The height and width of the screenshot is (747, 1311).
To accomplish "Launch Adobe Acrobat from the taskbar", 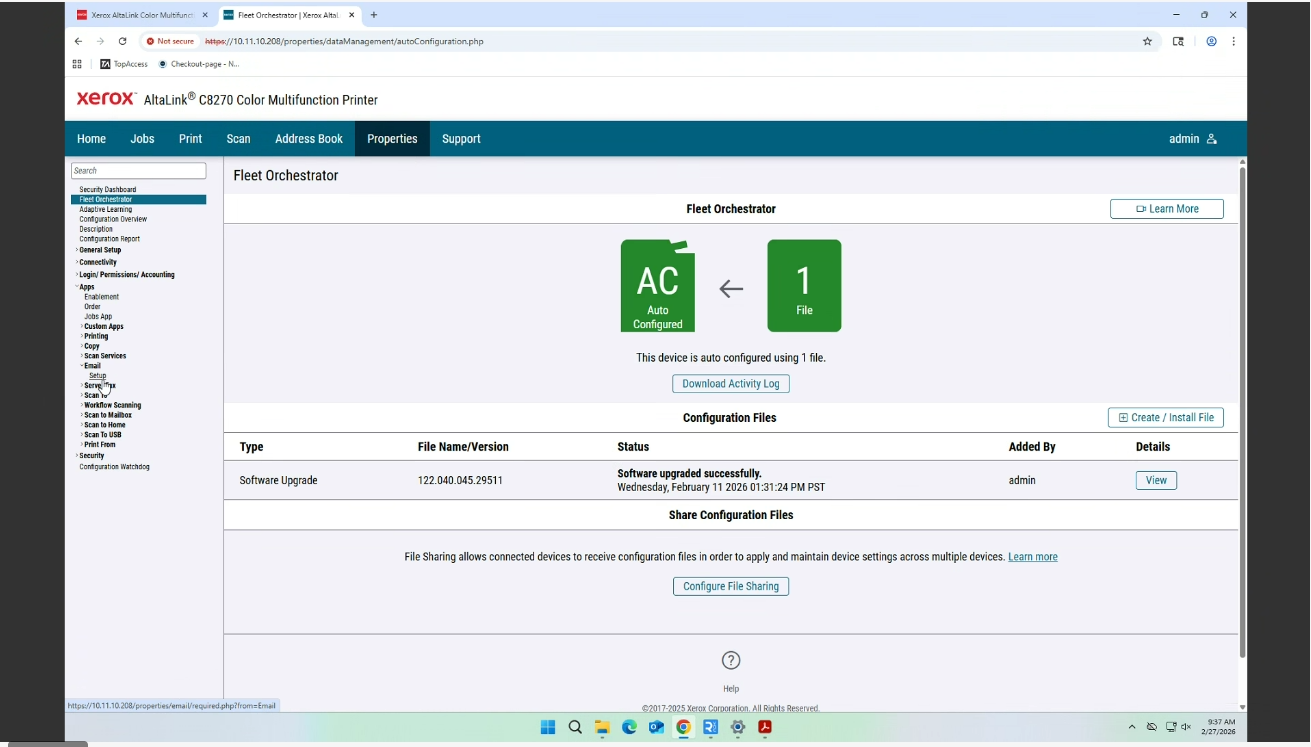I will 764,727.
